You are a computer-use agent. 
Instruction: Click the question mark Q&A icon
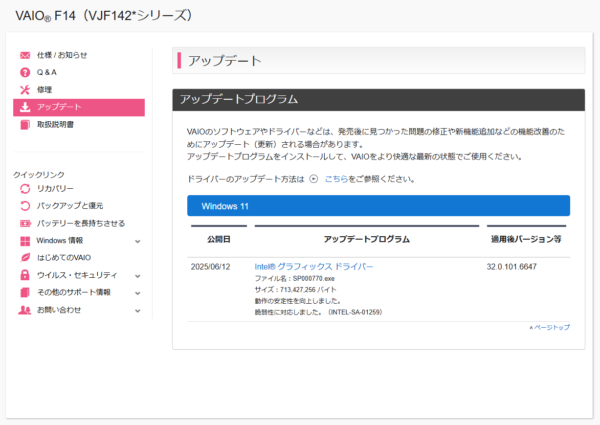pyautogui.click(x=25, y=72)
